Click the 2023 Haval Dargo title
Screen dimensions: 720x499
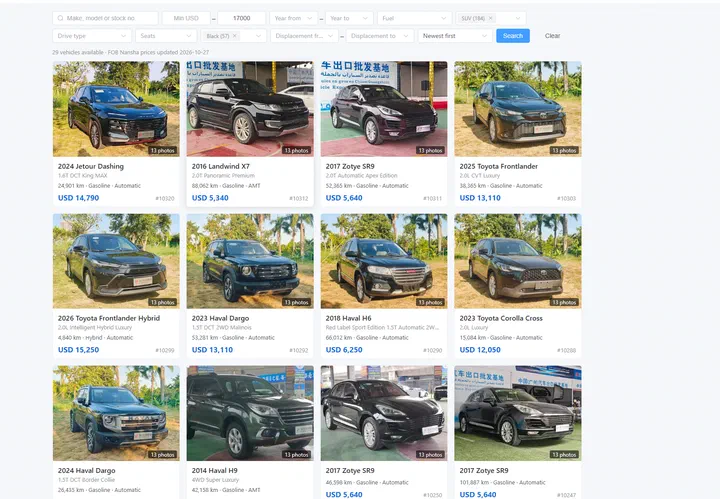point(220,318)
